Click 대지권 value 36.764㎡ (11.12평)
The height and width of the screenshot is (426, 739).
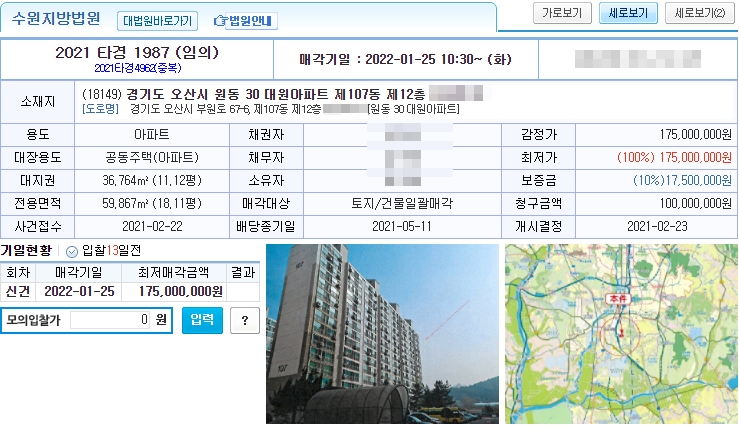coord(152,180)
